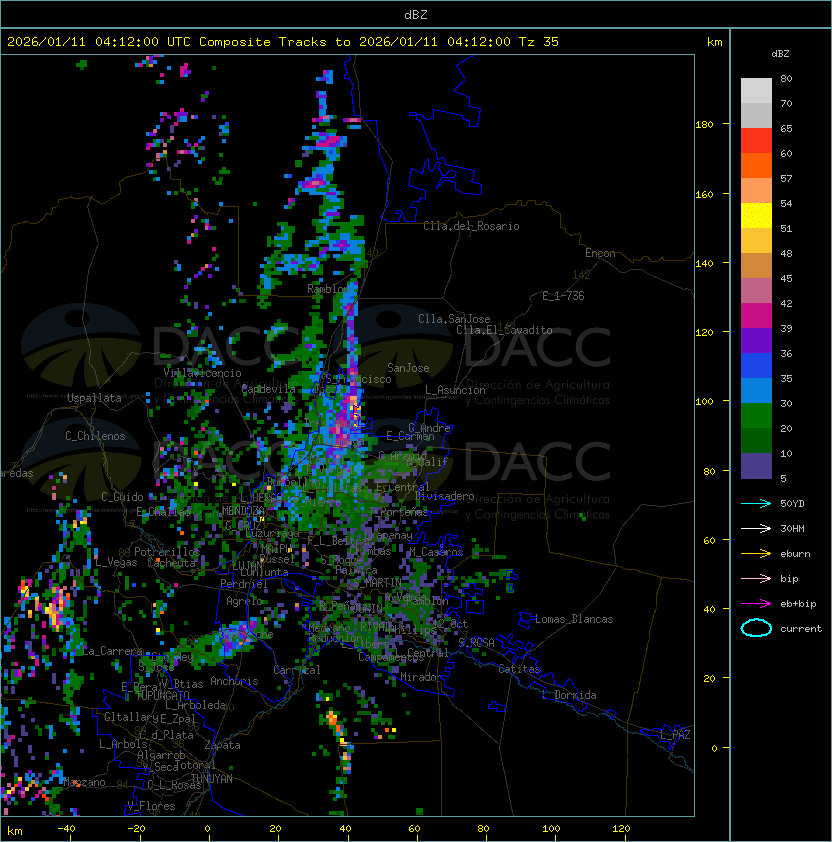Click the white 30HM arrow legend icon

click(x=756, y=529)
